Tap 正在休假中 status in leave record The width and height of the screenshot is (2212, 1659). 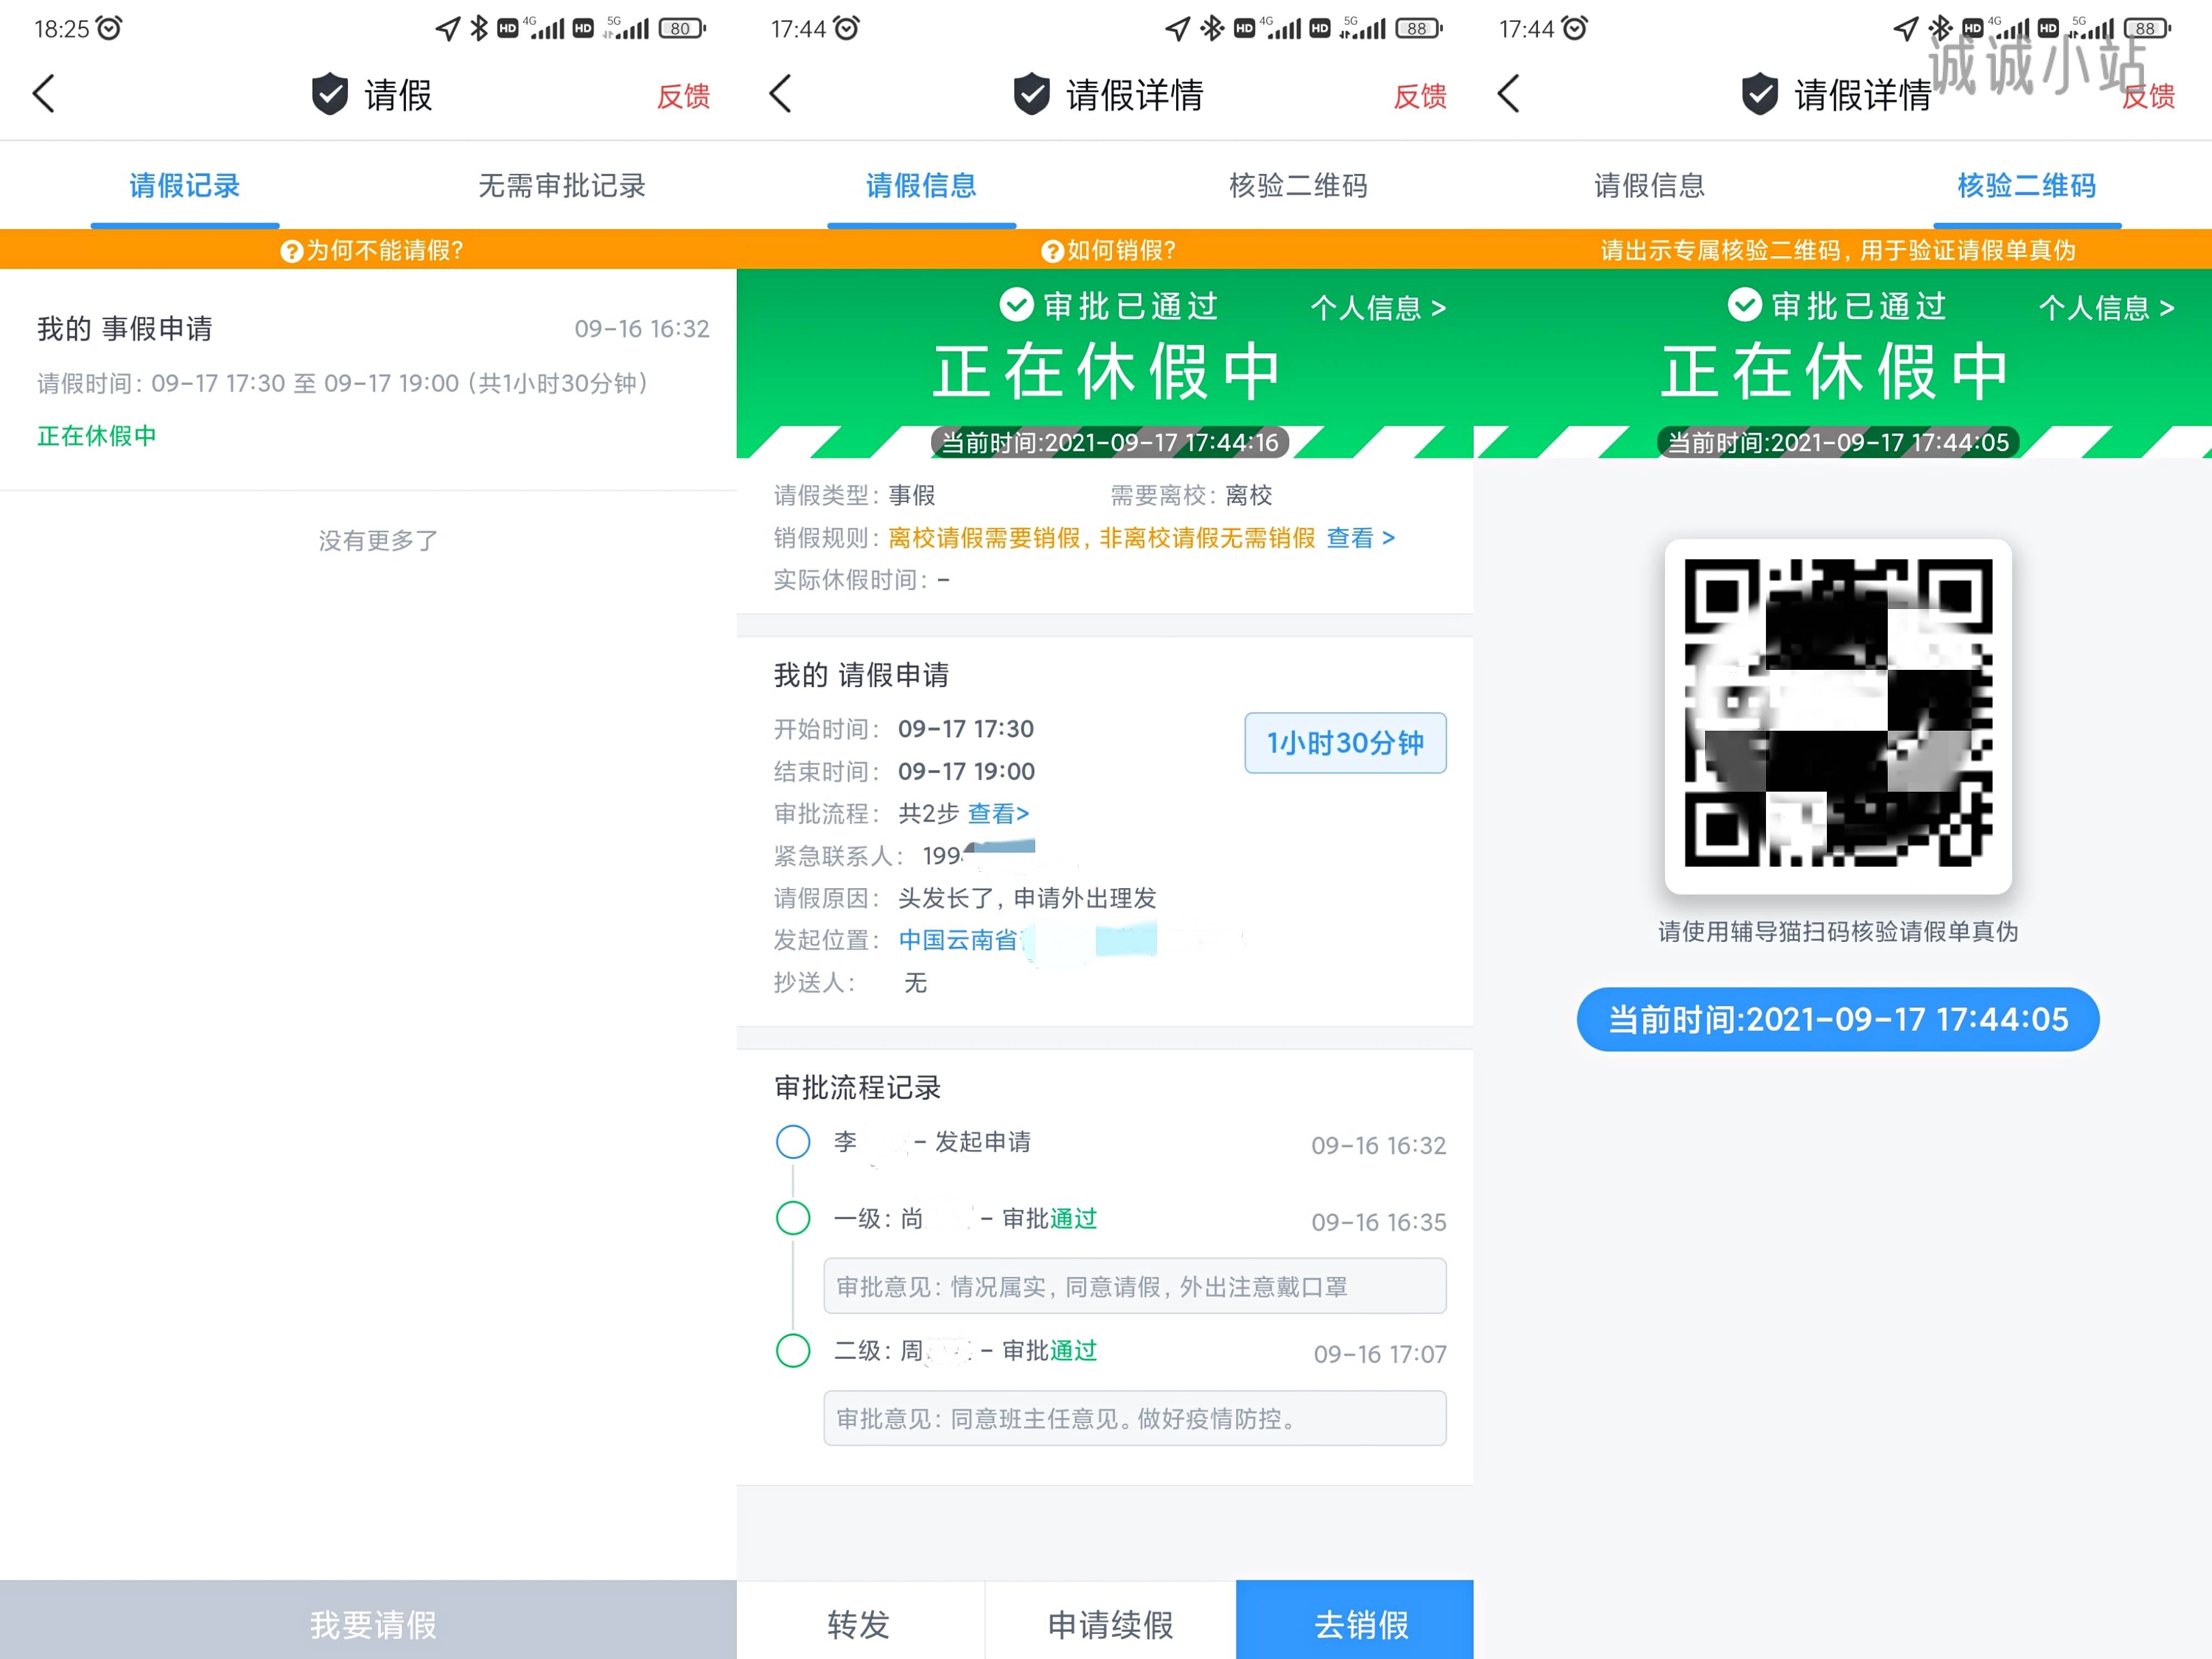click(97, 436)
